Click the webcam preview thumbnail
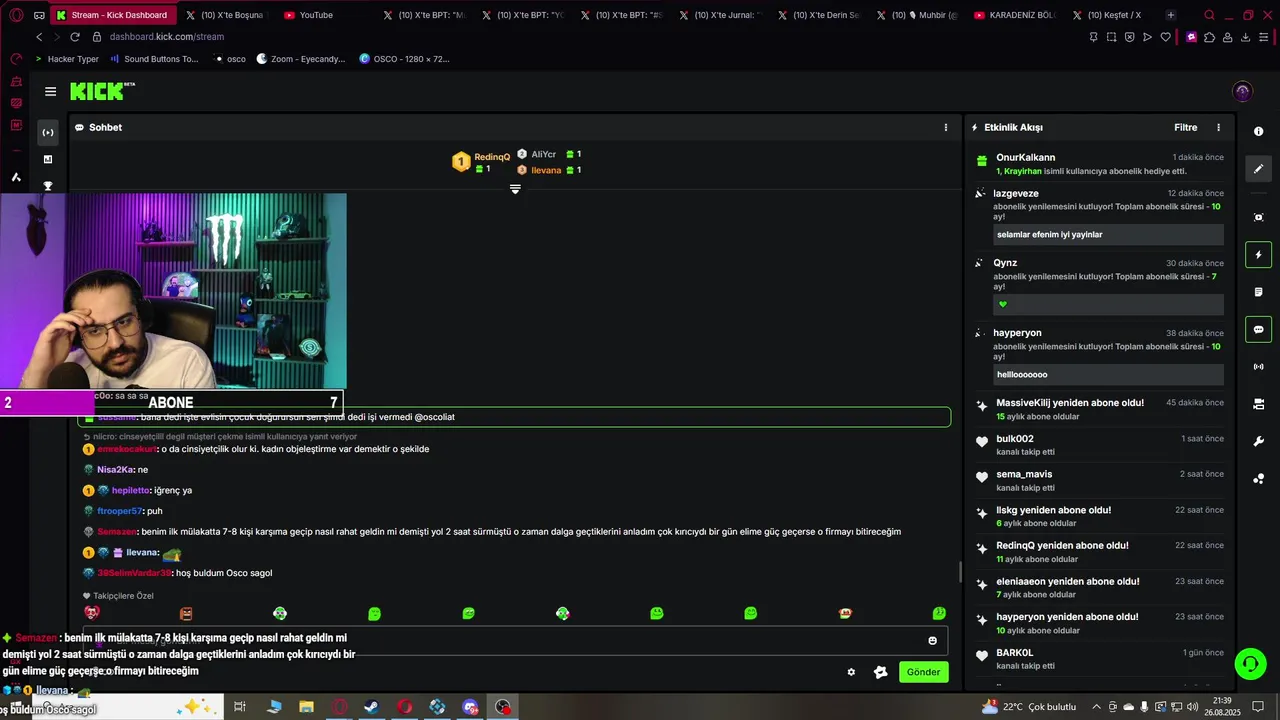Viewport: 1280px width, 720px height. pos(173,291)
